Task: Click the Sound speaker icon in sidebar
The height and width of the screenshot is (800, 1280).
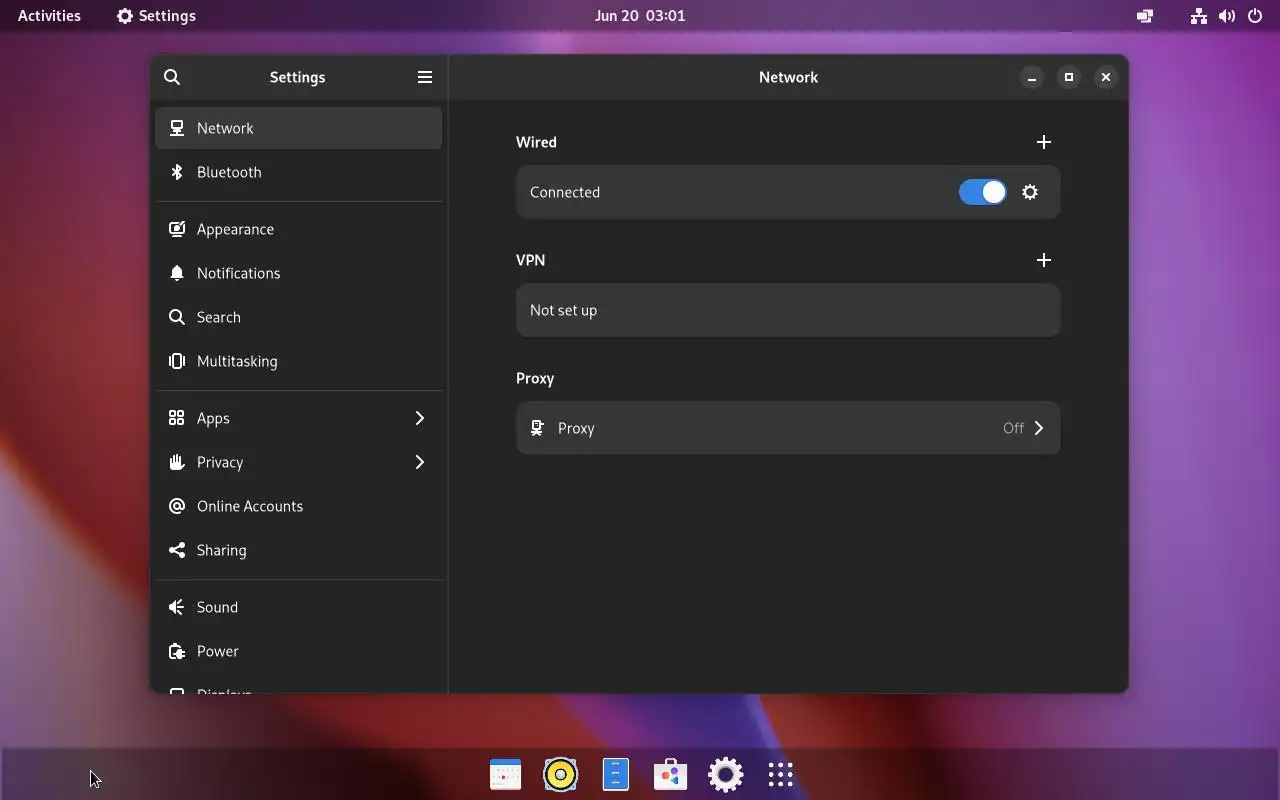Action: point(177,607)
